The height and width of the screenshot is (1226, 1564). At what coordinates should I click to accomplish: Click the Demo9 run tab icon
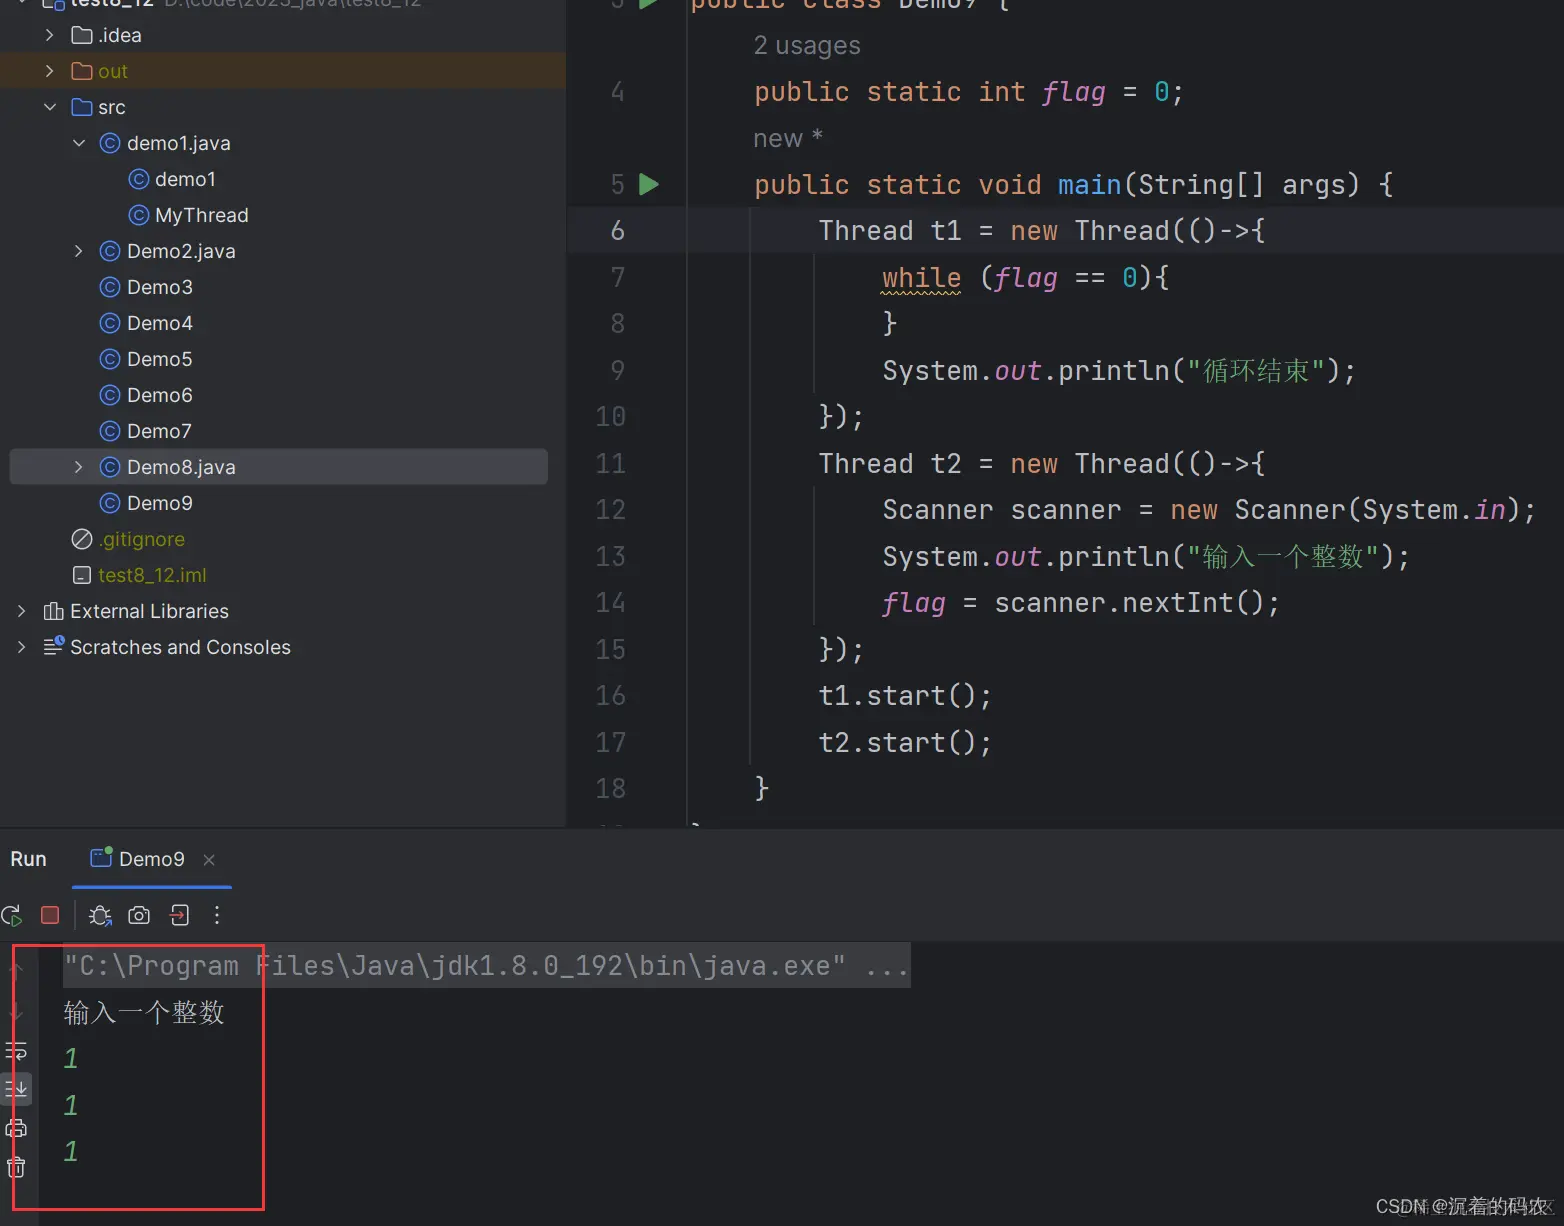click(x=101, y=858)
